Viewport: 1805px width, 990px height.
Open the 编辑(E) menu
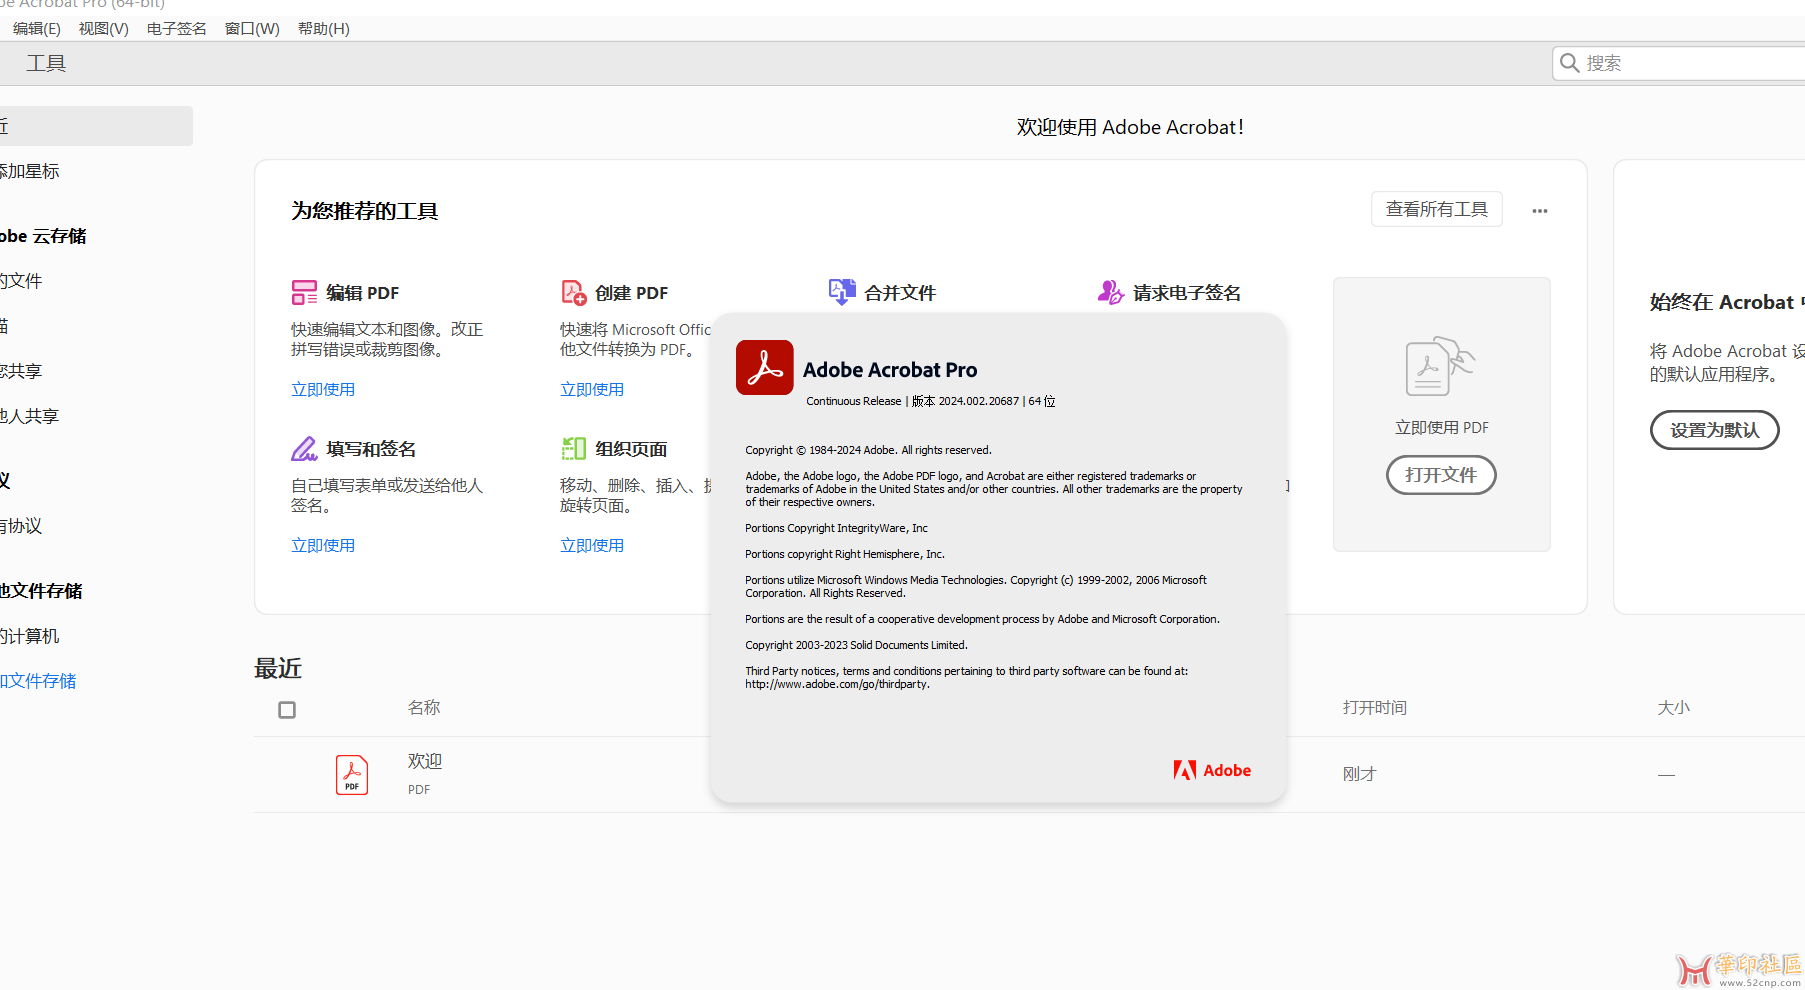point(36,29)
